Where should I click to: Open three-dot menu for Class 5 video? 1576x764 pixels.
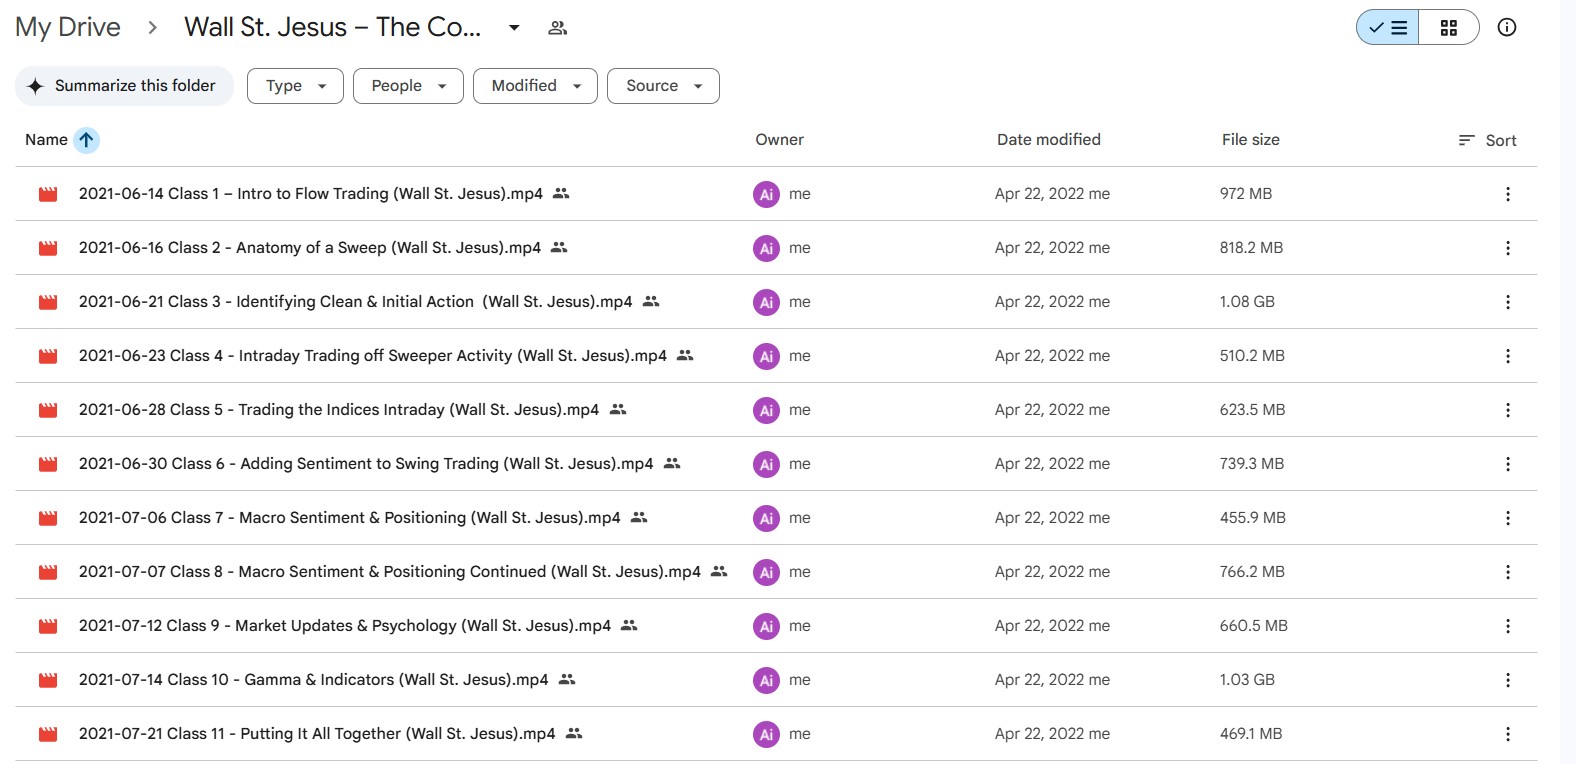1507,410
